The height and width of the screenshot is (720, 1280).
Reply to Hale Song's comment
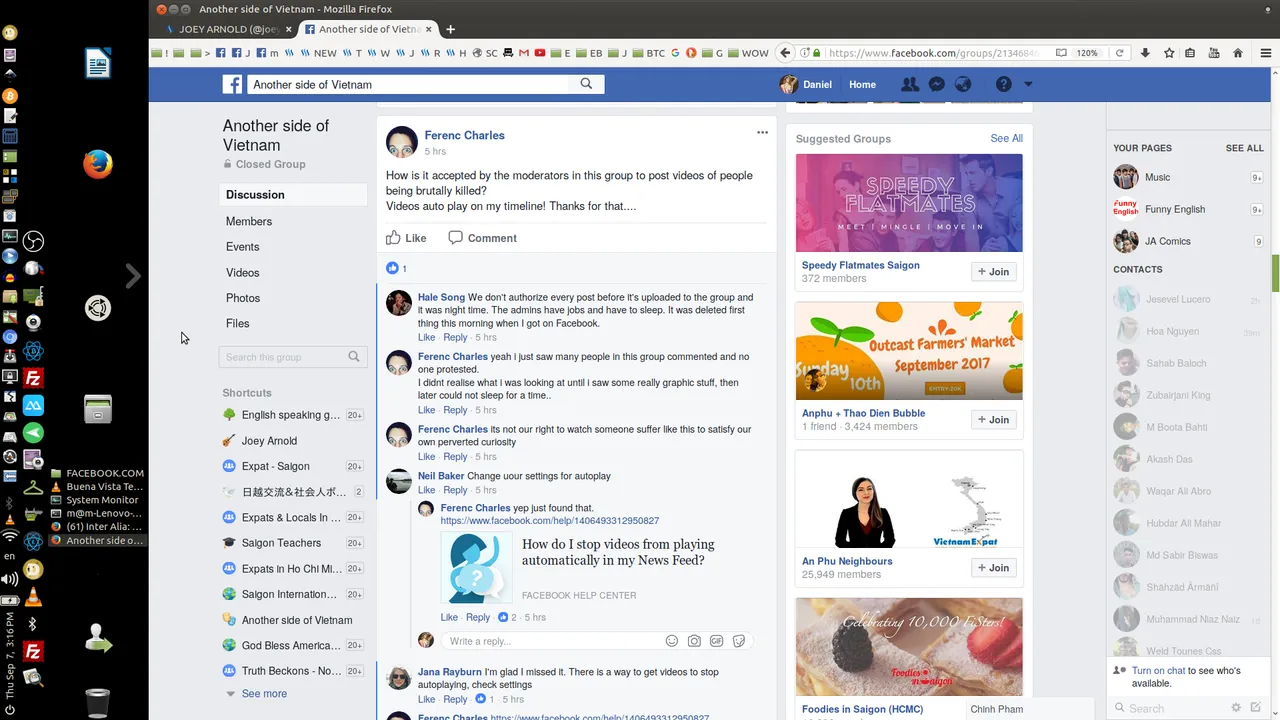coord(455,338)
